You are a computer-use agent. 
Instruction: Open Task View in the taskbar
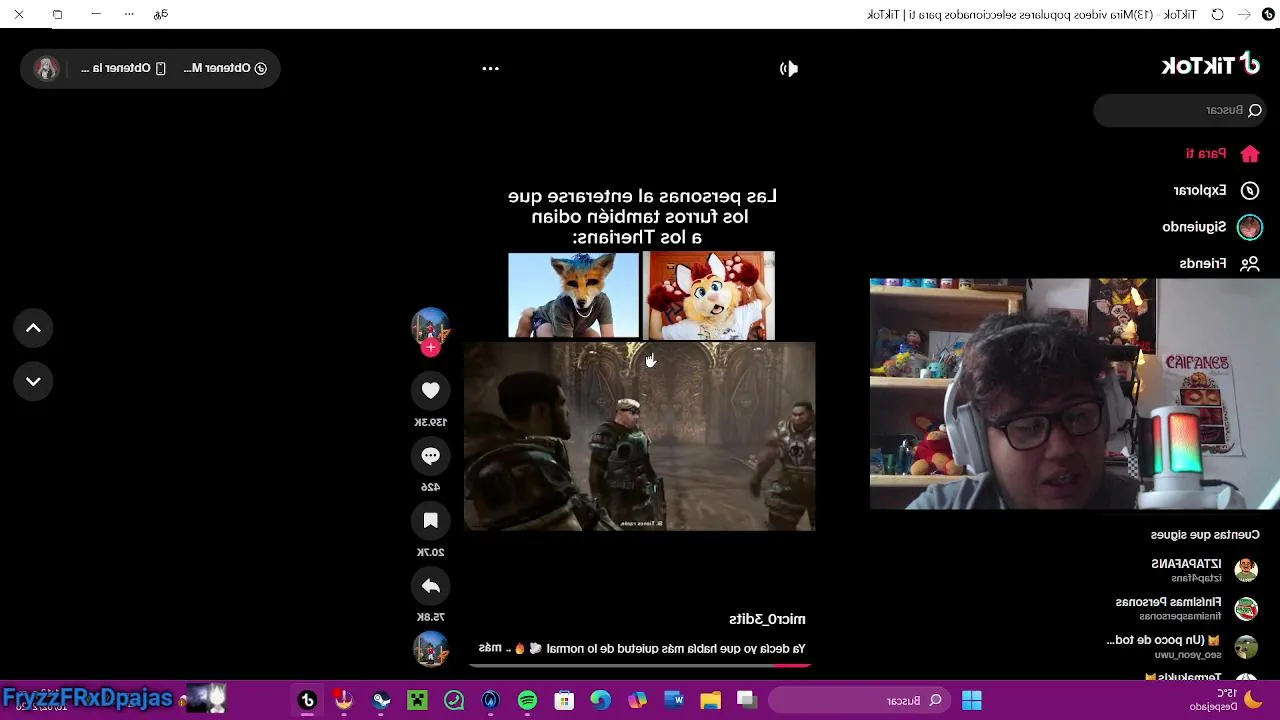click(x=747, y=700)
